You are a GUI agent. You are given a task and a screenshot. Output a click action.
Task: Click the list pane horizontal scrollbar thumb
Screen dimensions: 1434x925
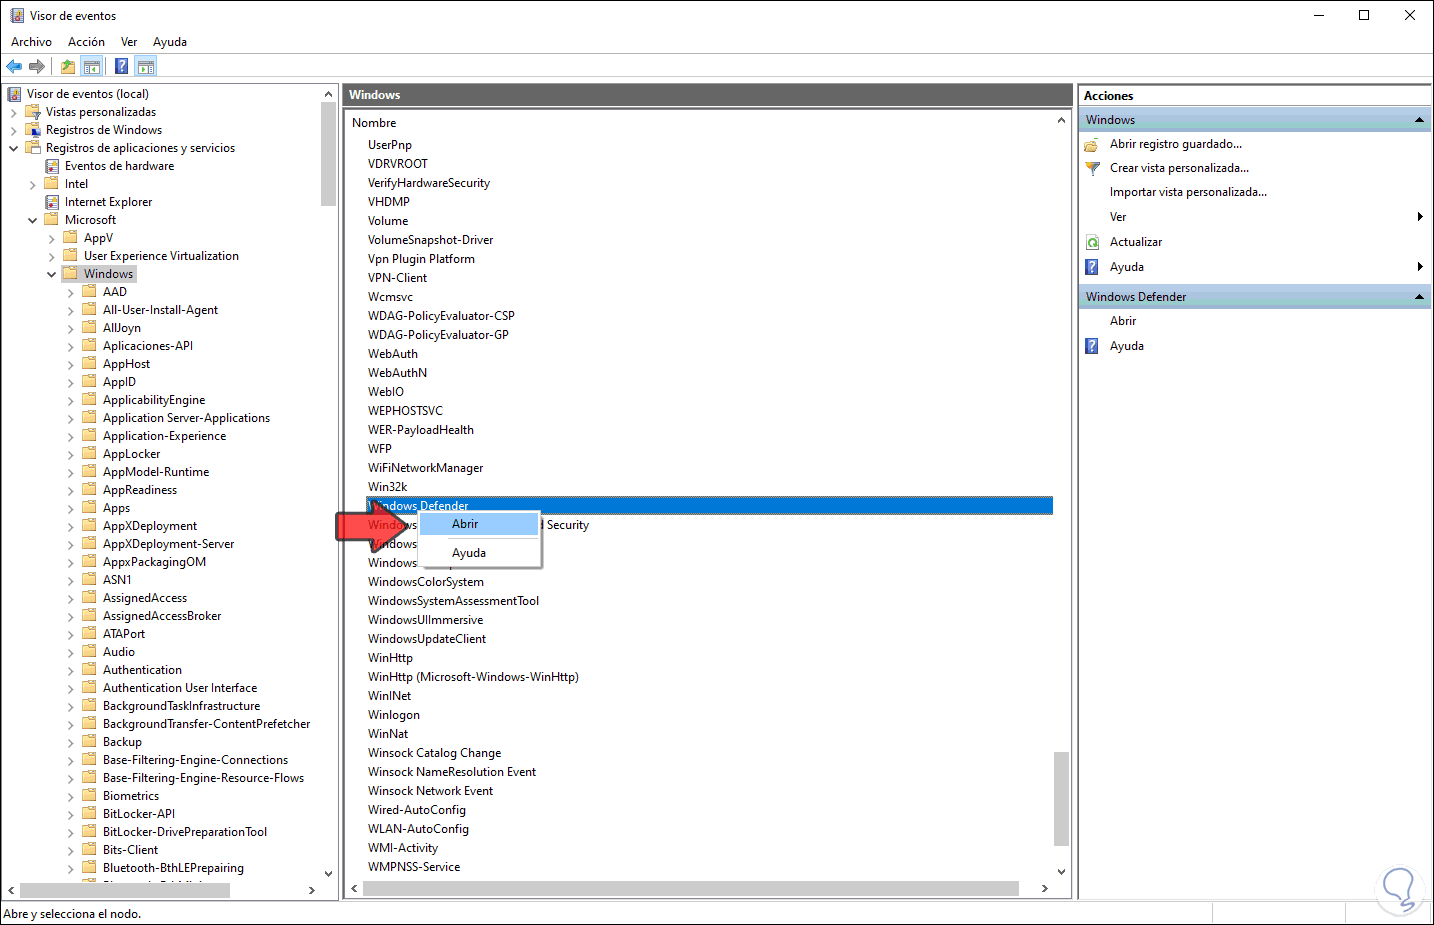pos(690,889)
